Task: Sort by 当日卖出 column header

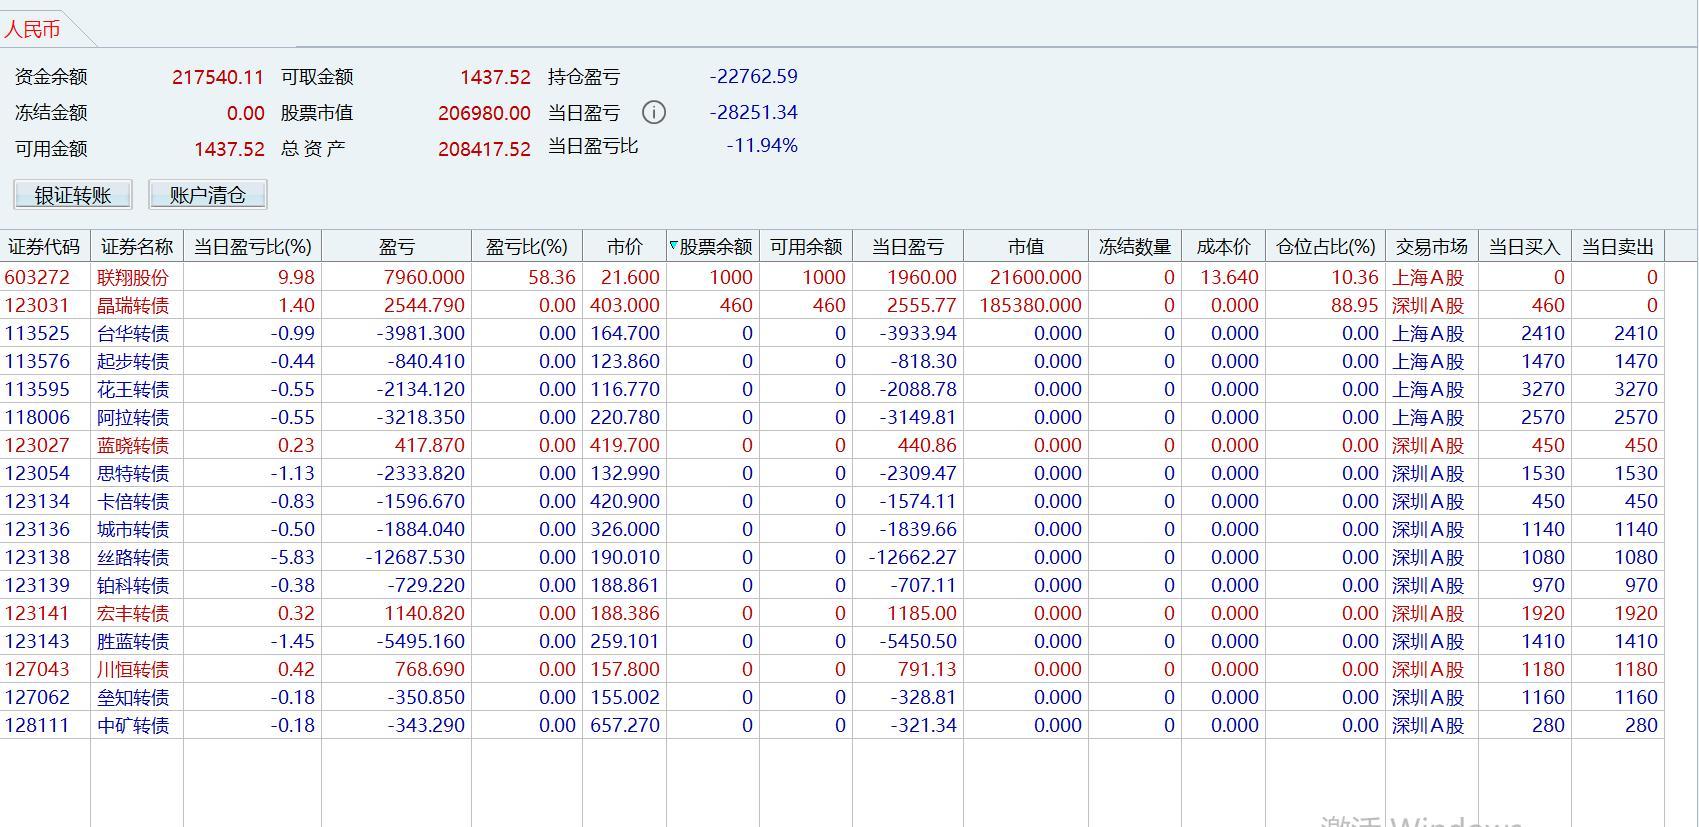Action: click(1618, 246)
